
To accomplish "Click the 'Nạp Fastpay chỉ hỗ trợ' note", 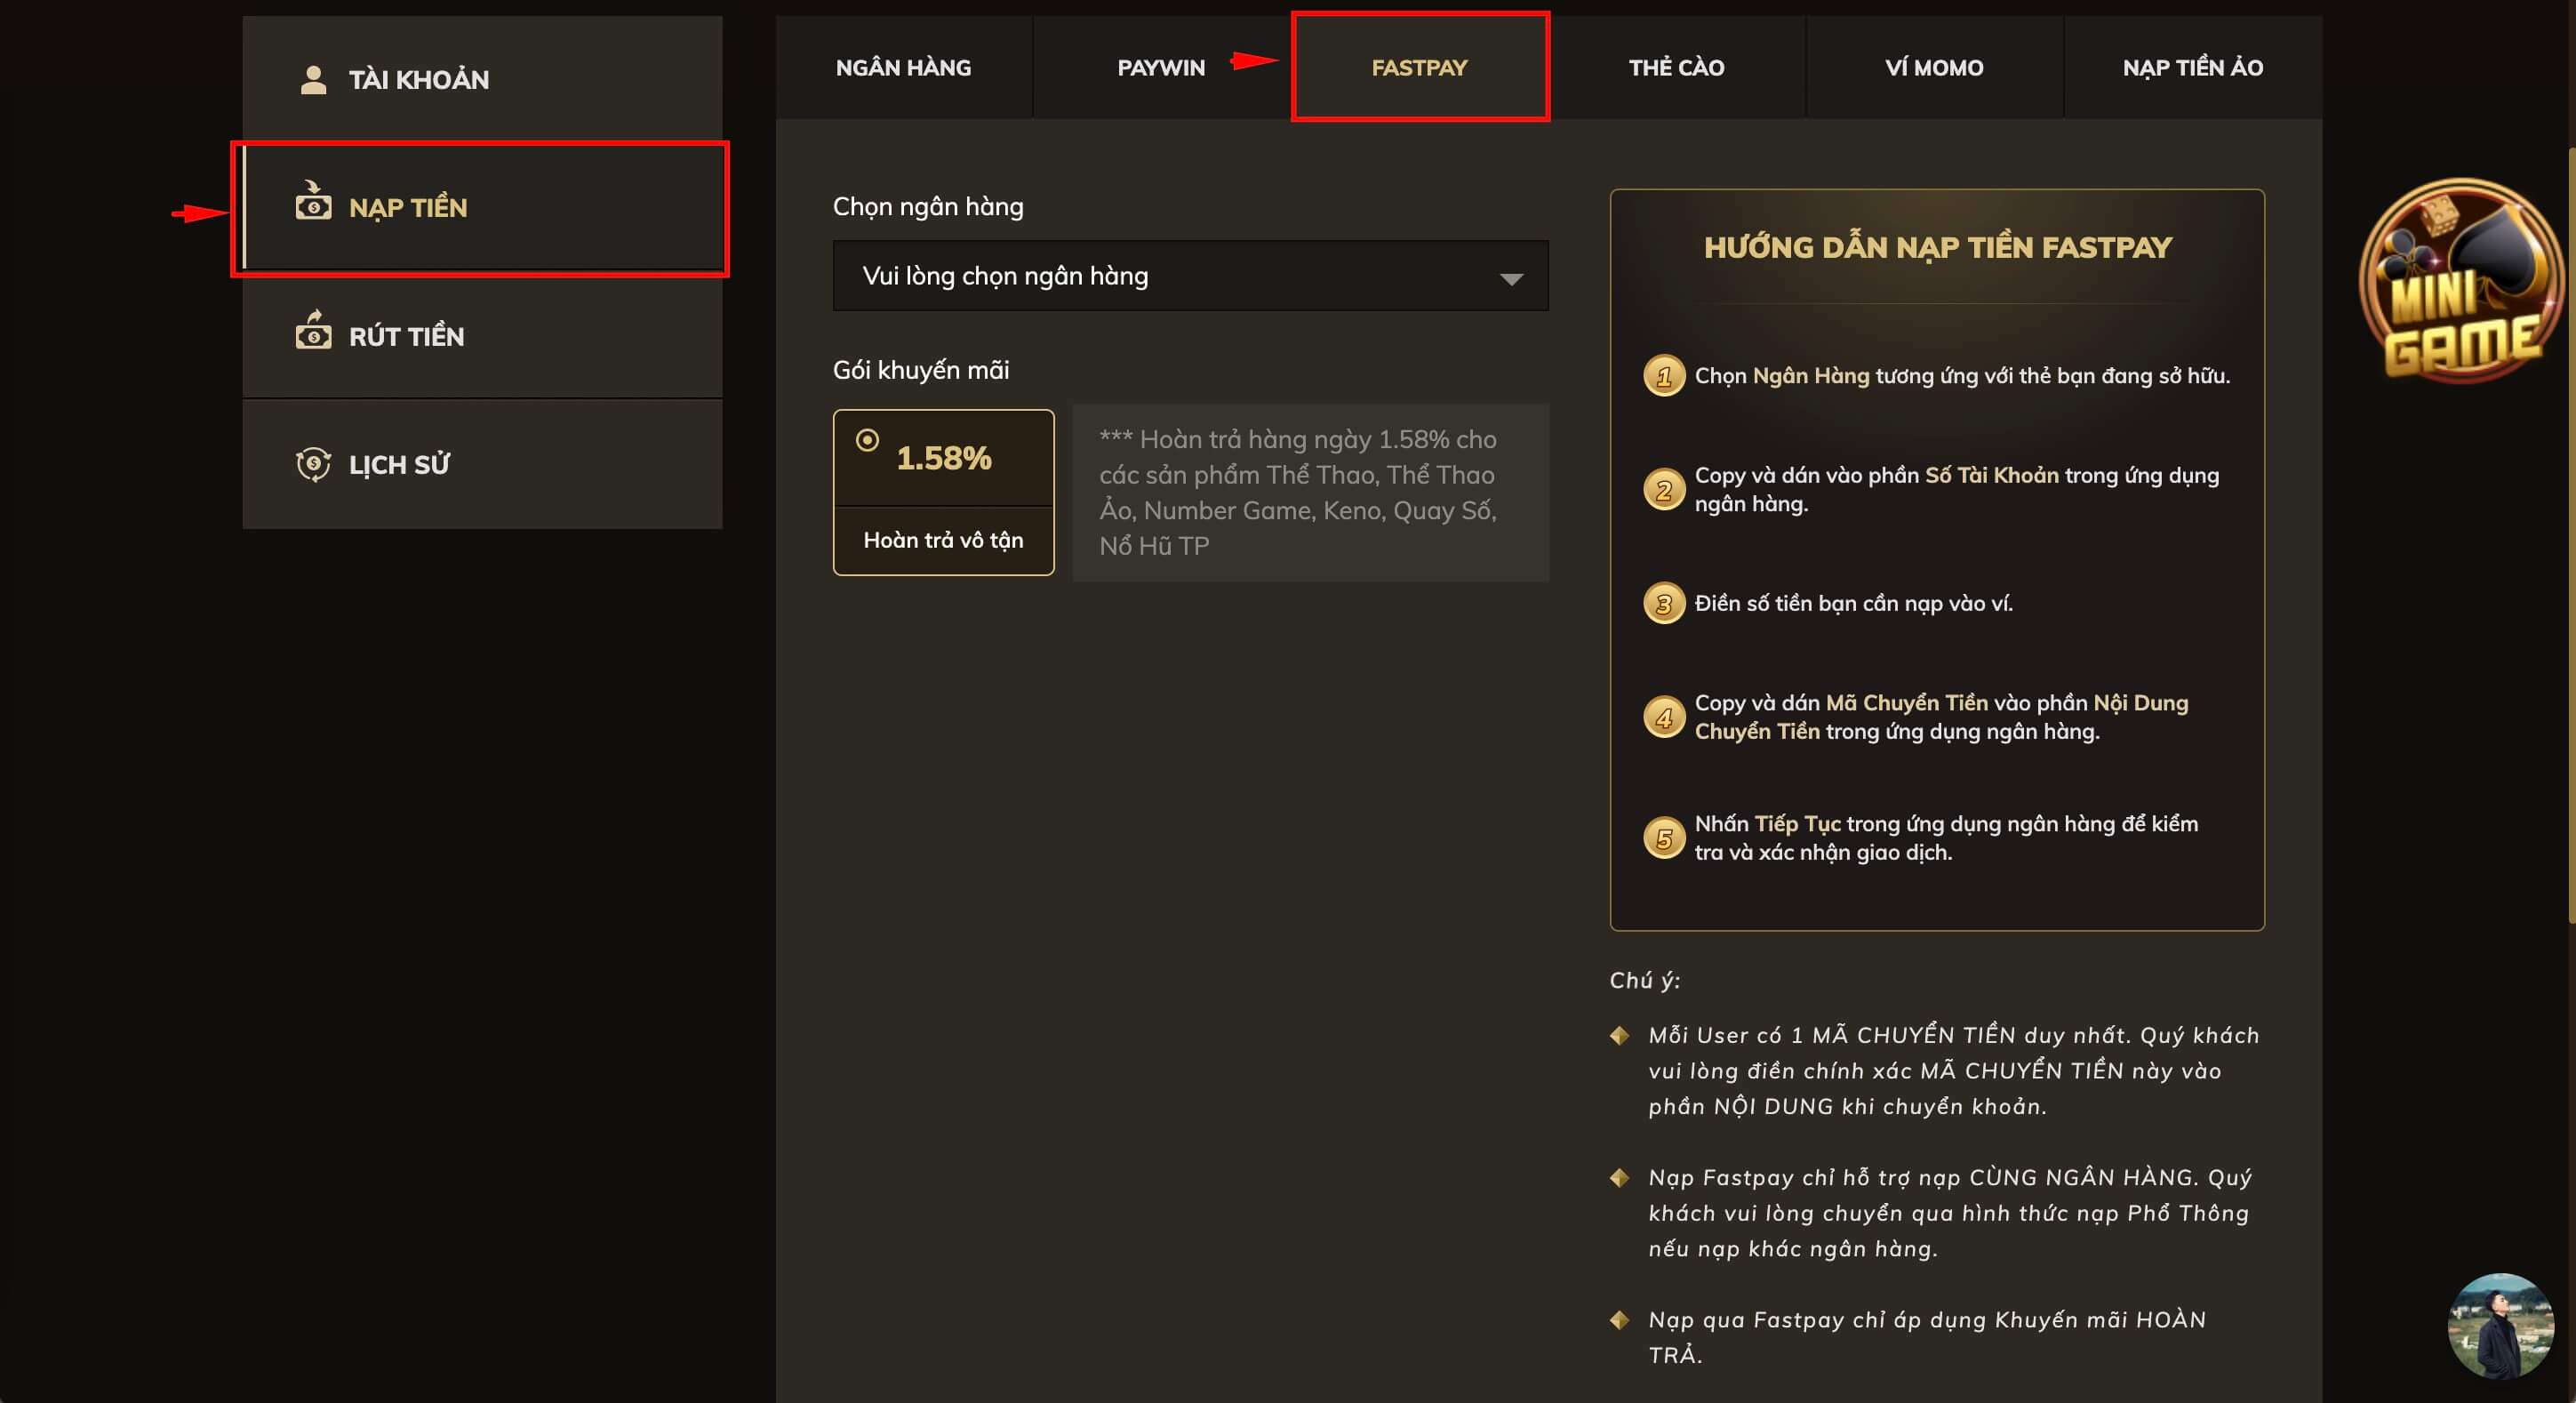I will (1950, 1213).
